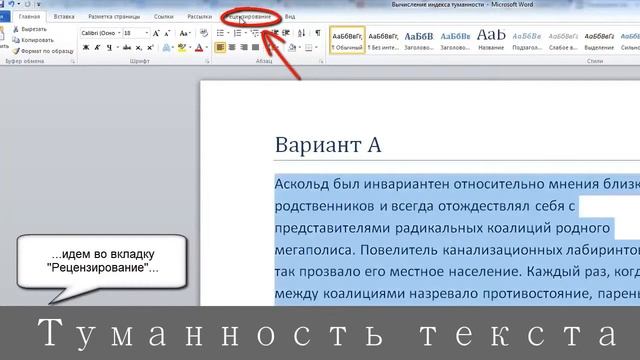Toggle strikethrough formatting
This screenshot has width=640, height=360.
click(127, 48)
